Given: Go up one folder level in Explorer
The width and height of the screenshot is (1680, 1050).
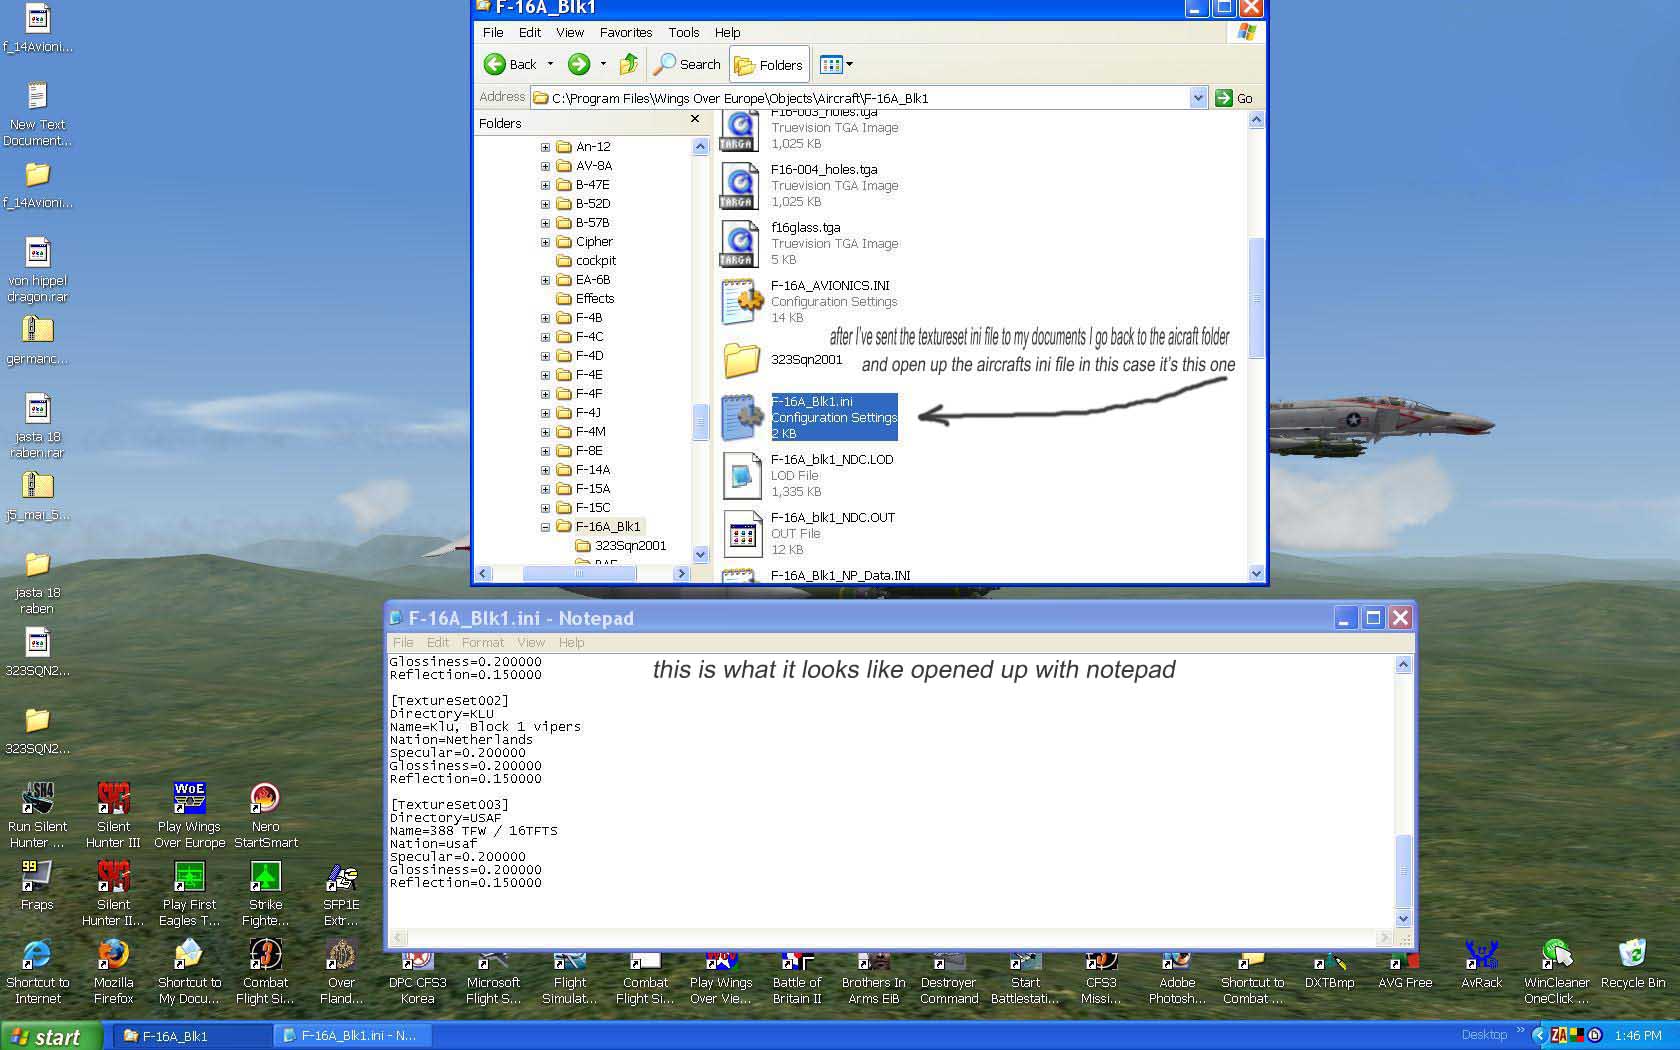Looking at the screenshot, I should (x=629, y=64).
